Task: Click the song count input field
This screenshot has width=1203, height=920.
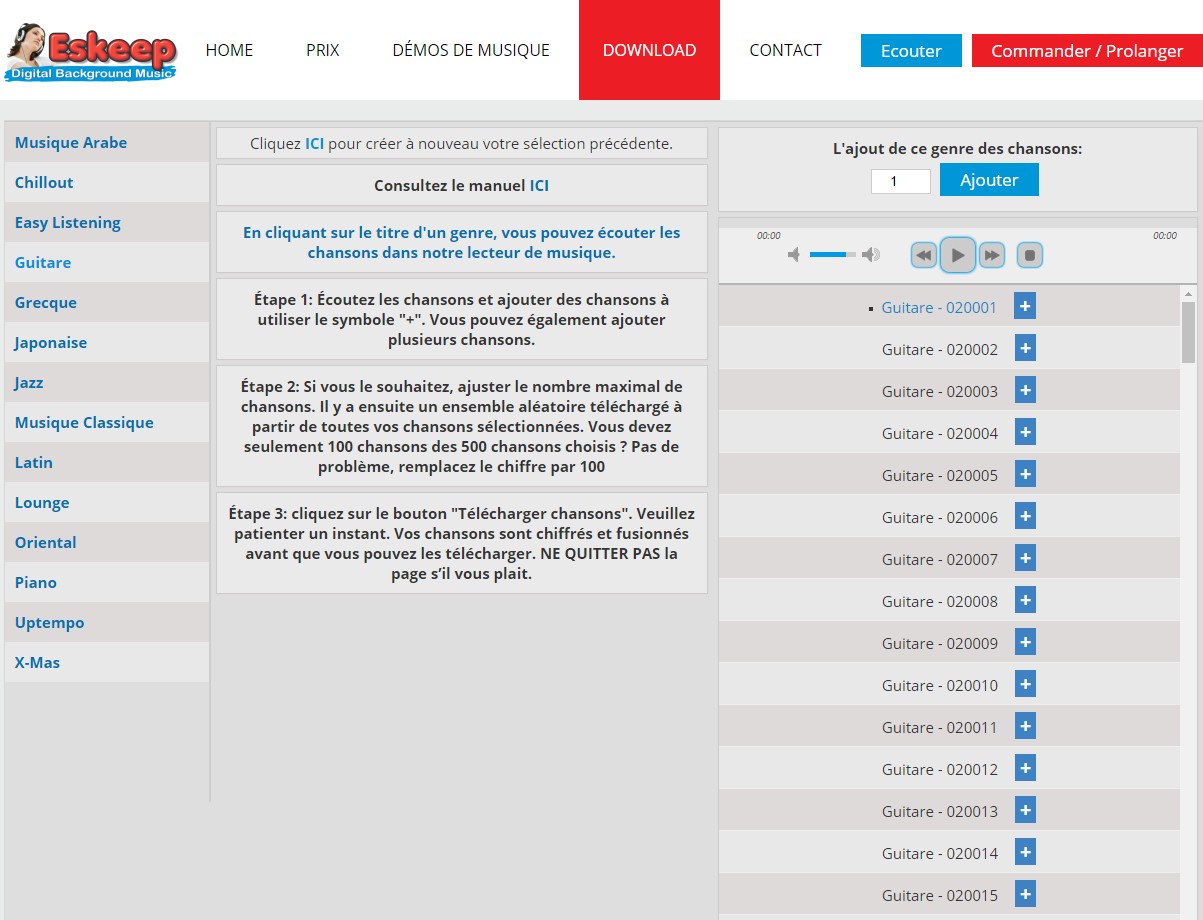Action: pyautogui.click(x=901, y=181)
